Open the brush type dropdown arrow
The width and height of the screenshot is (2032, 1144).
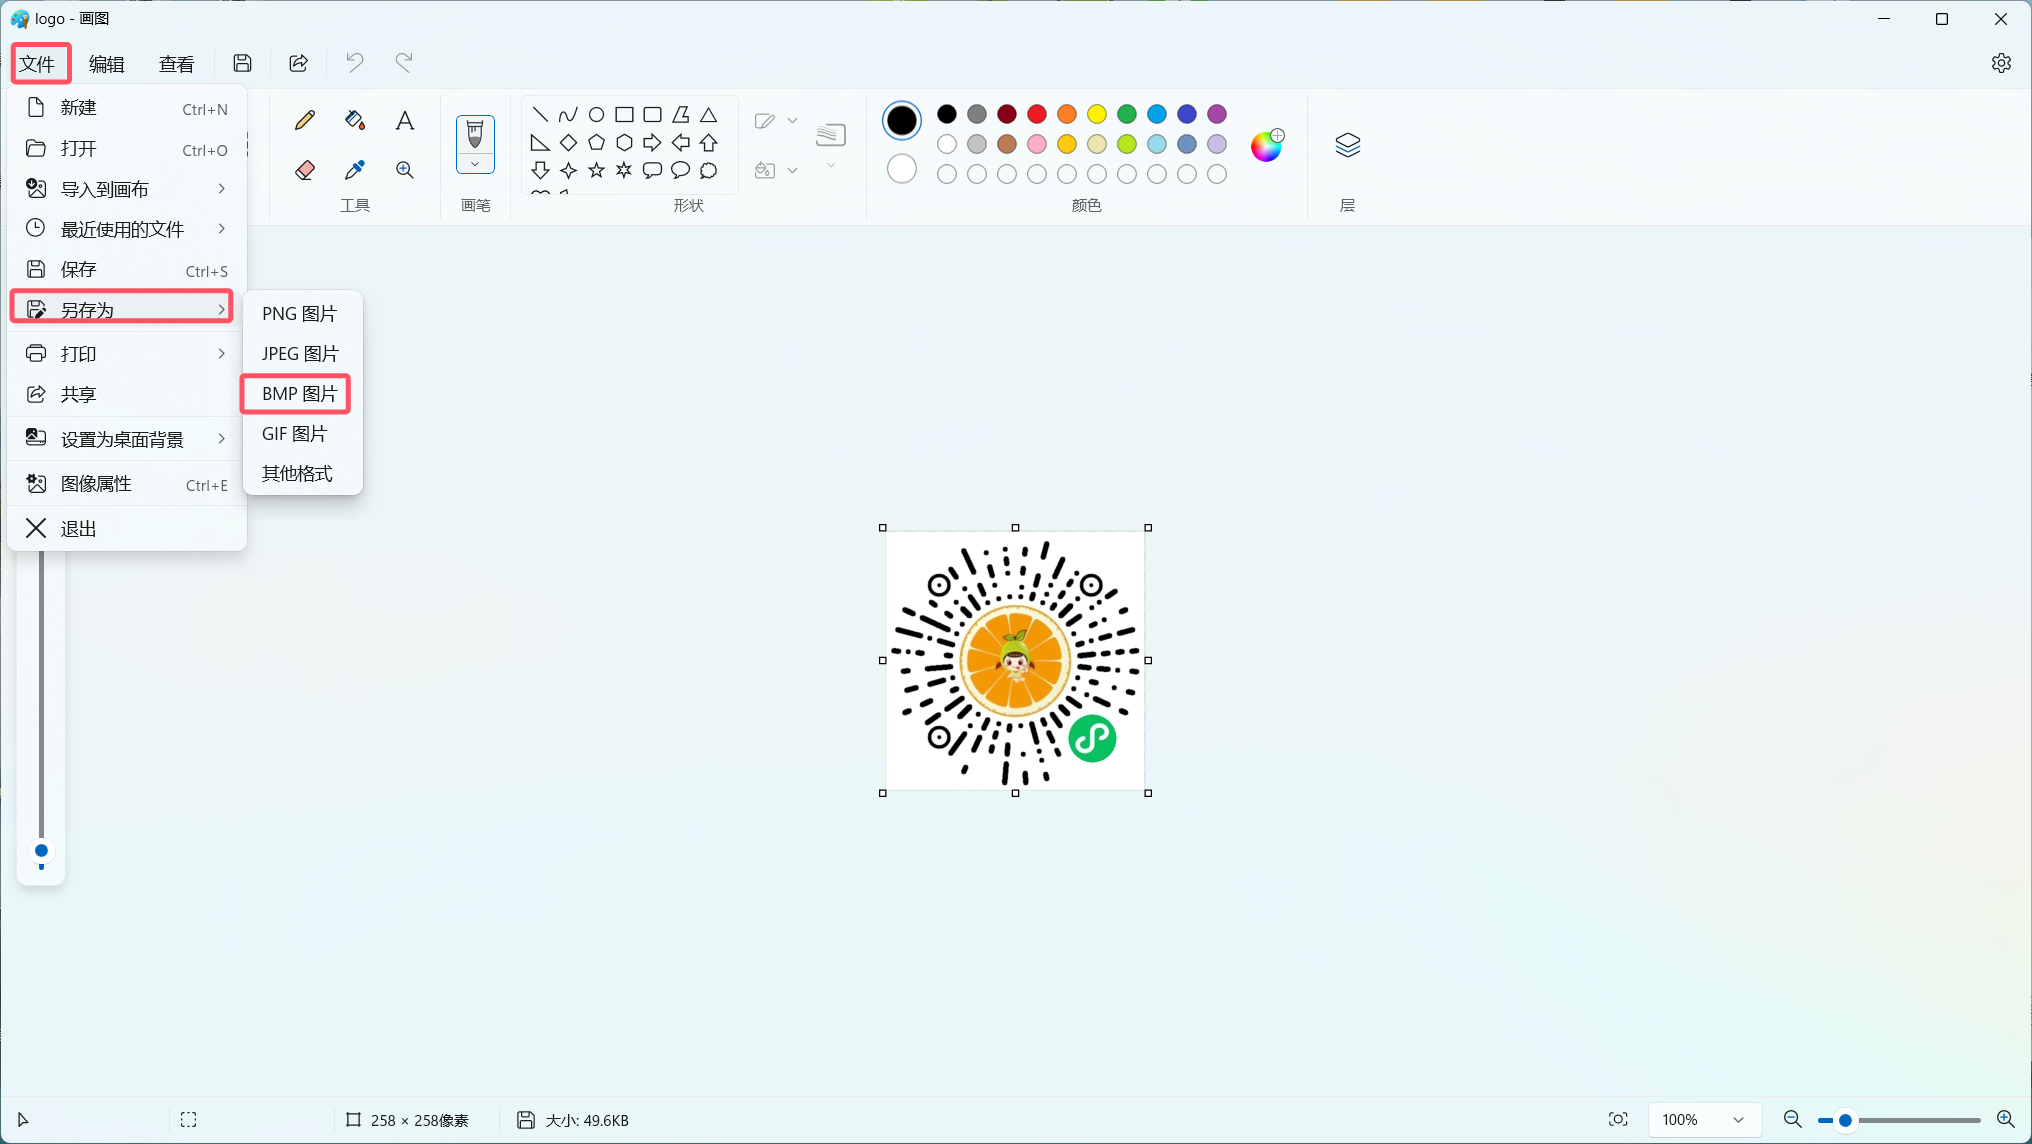[x=475, y=164]
